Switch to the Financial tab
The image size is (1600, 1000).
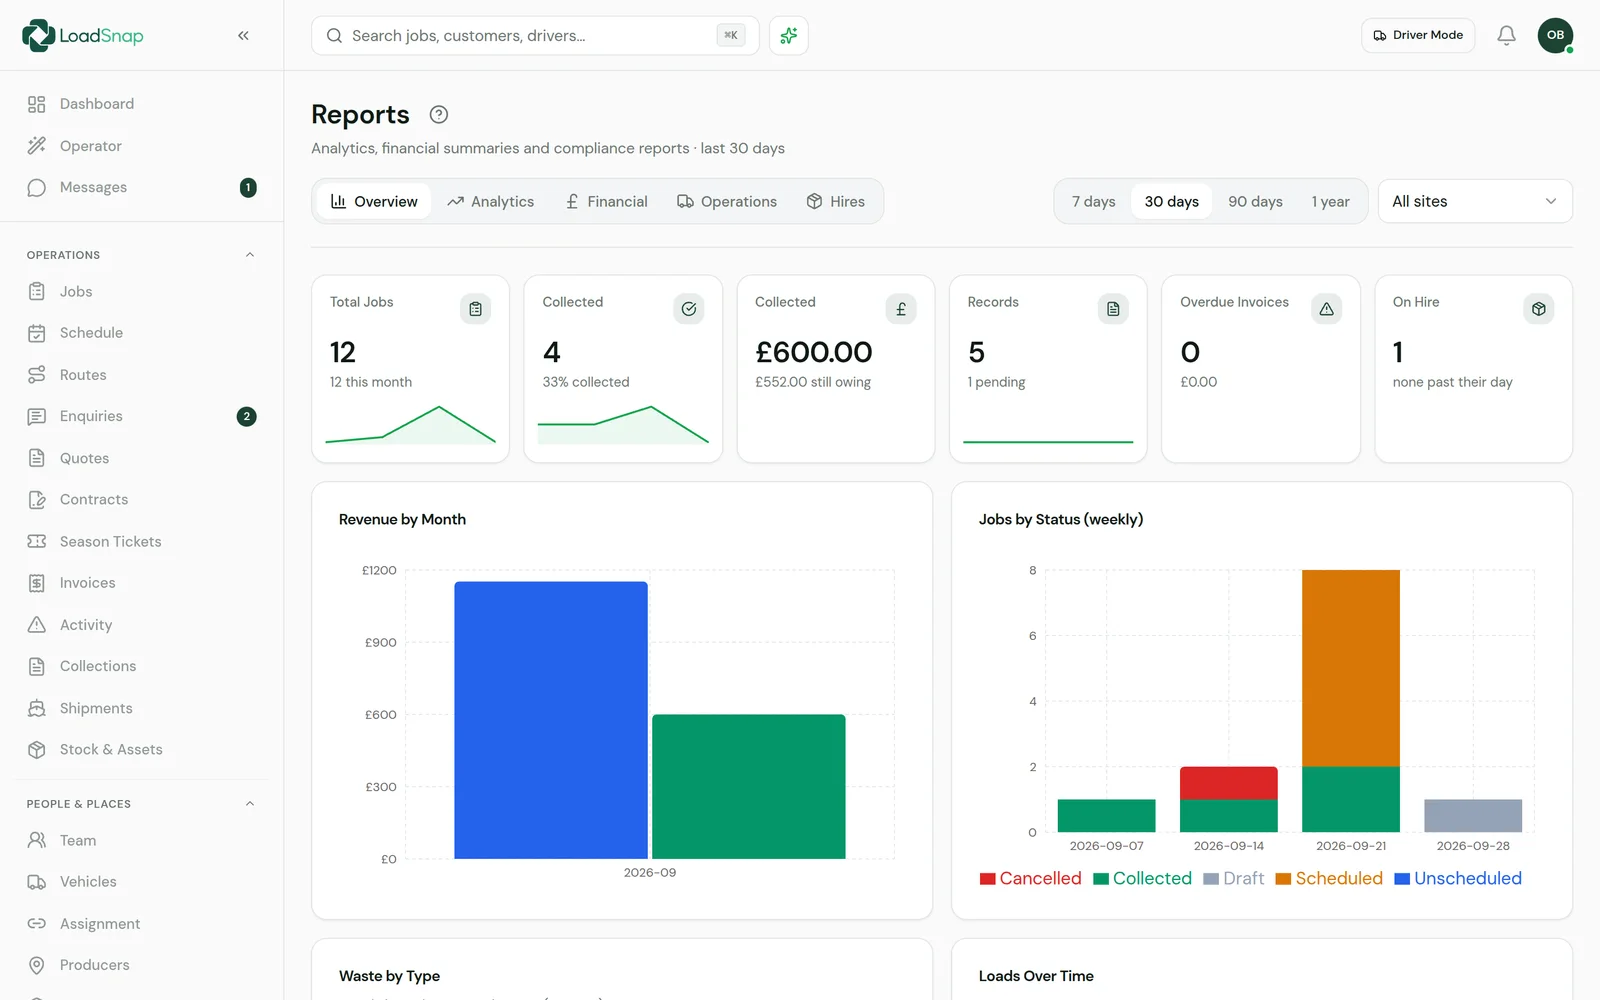tap(606, 201)
